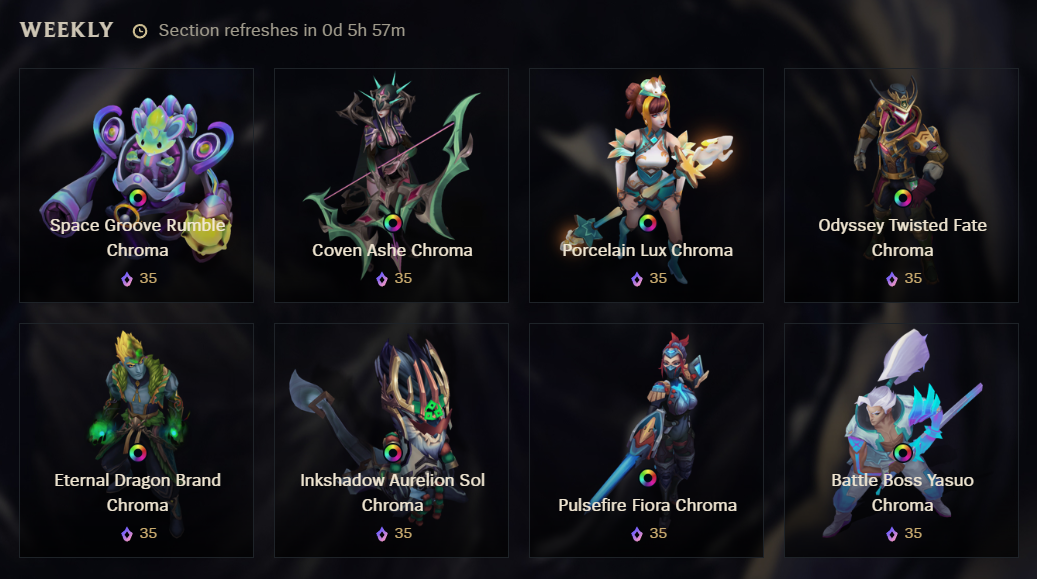Click the mythic essence gem on Coven Ashe price

pyautogui.click(x=382, y=279)
